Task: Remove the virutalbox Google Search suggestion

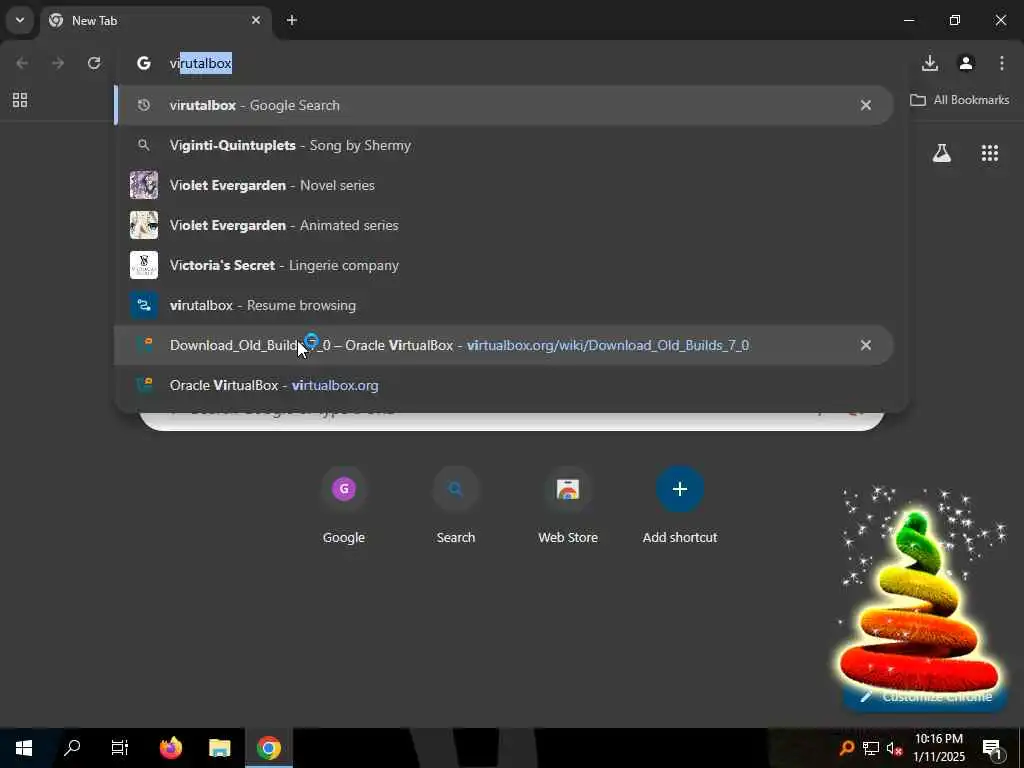Action: coord(866,105)
